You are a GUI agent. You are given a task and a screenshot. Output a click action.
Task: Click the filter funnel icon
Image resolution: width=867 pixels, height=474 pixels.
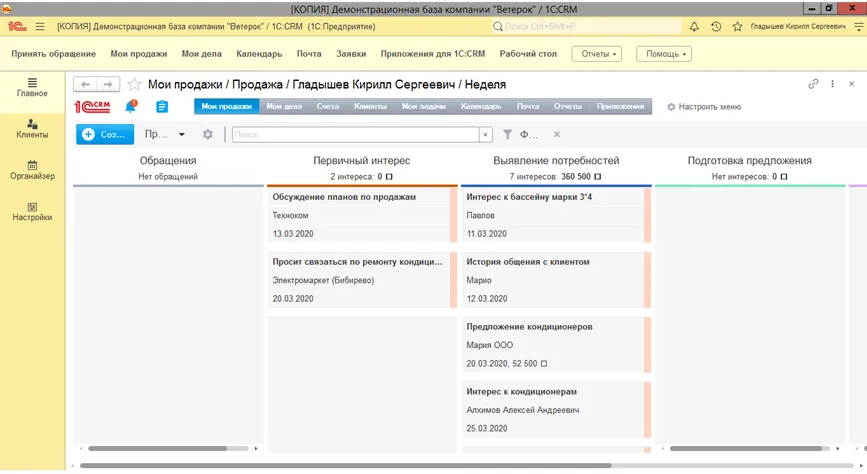[x=507, y=134]
